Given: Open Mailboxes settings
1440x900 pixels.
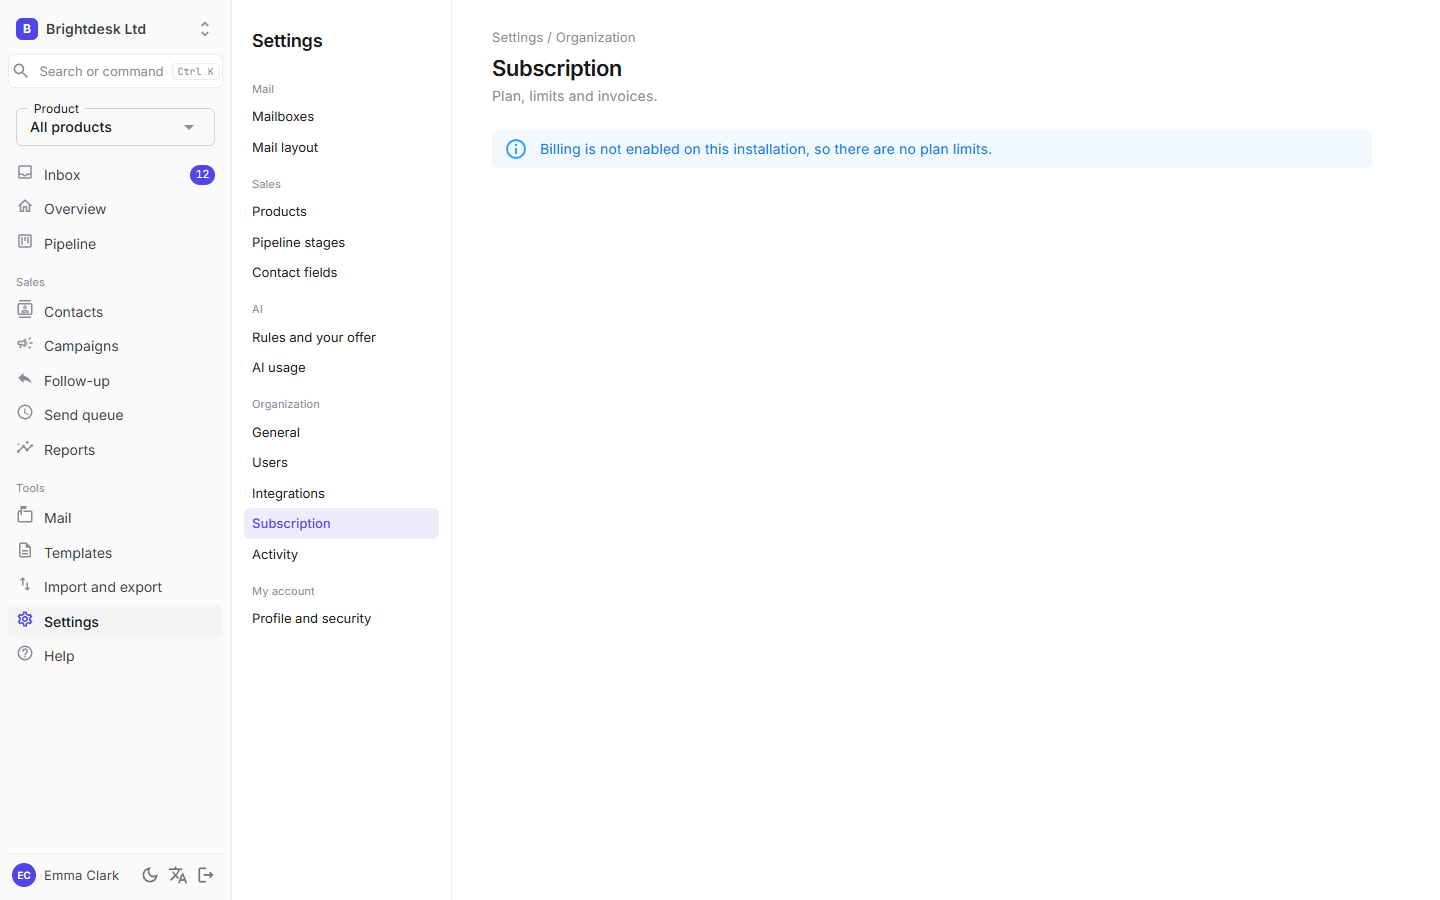Looking at the screenshot, I should [x=341, y=117].
